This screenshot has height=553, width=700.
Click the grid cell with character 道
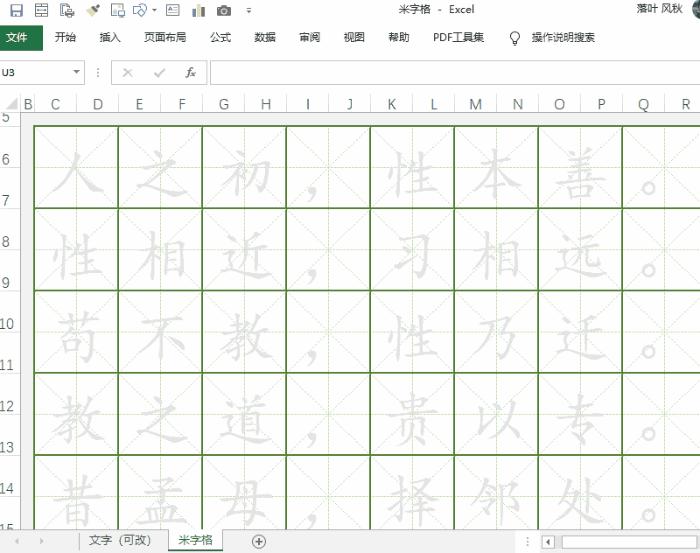244,414
